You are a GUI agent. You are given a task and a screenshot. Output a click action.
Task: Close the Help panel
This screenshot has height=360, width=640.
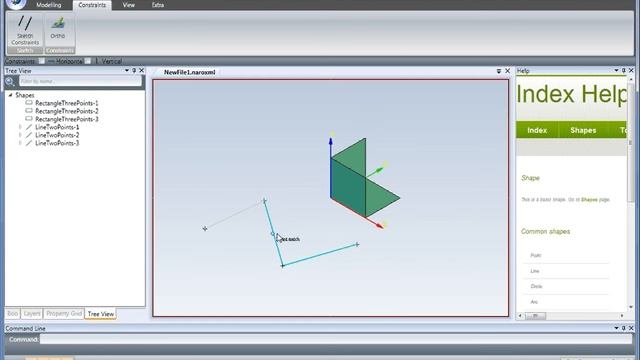pos(631,71)
